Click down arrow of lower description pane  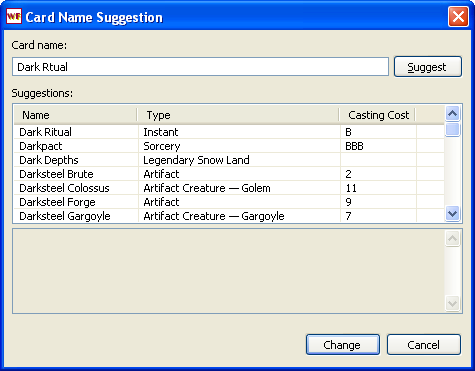(452, 303)
